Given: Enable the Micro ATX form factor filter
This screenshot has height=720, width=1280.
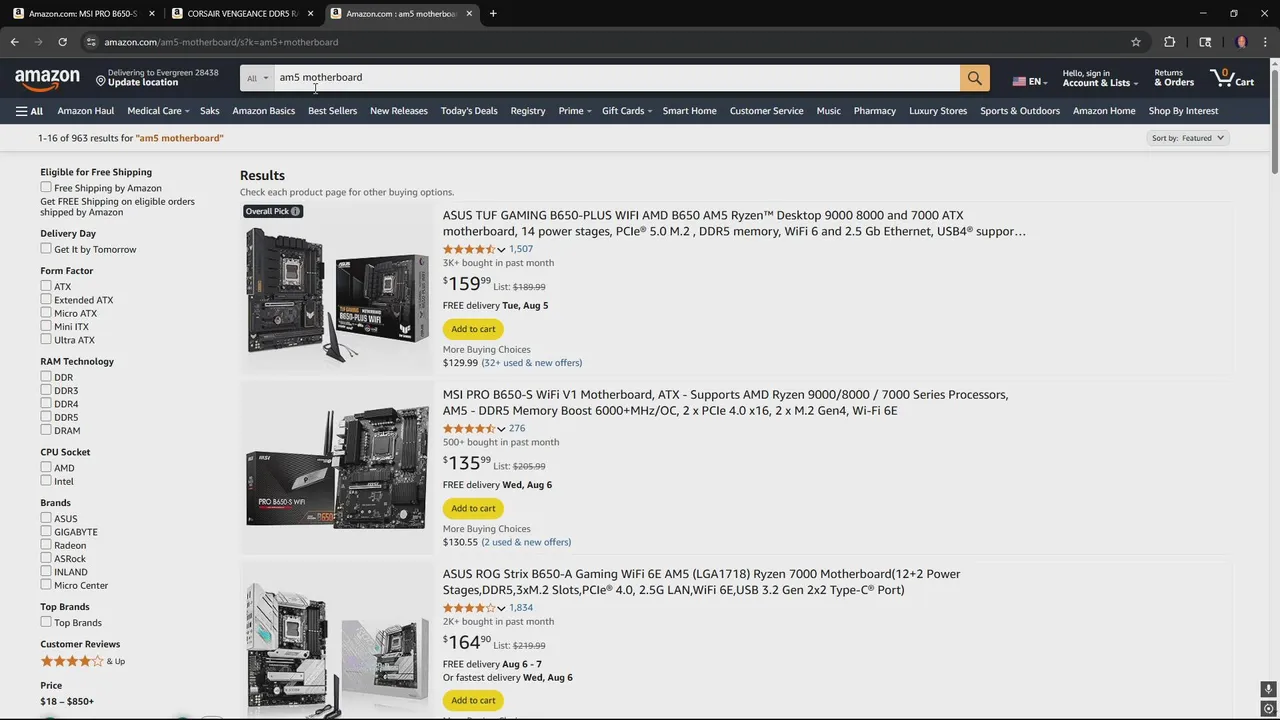Looking at the screenshot, I should [46, 312].
